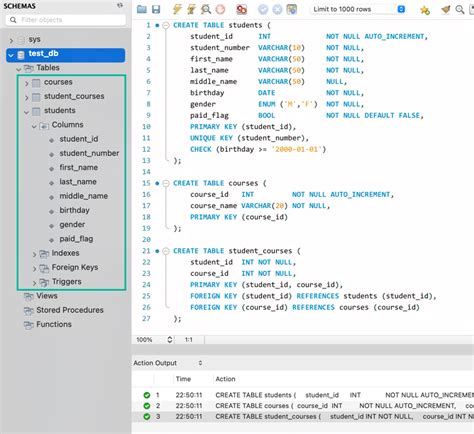Fold the CREATE TABLE student_courses block
The width and height of the screenshot is (474, 434).
[166, 251]
